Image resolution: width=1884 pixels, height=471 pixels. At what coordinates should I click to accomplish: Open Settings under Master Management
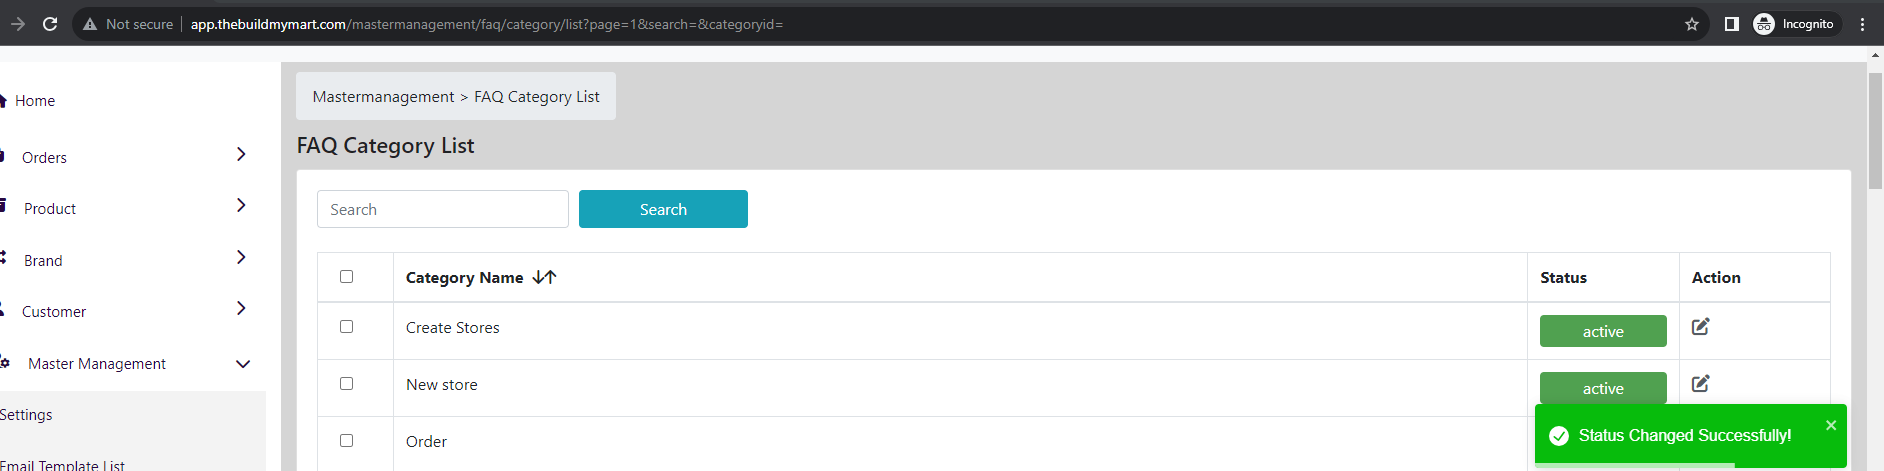(x=26, y=414)
